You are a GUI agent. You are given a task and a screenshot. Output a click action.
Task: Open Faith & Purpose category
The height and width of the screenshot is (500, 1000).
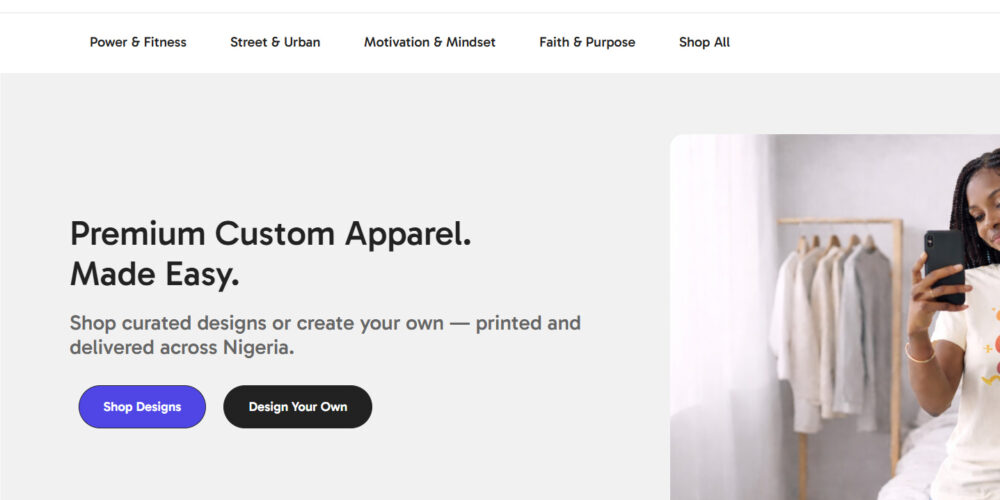[x=587, y=42]
